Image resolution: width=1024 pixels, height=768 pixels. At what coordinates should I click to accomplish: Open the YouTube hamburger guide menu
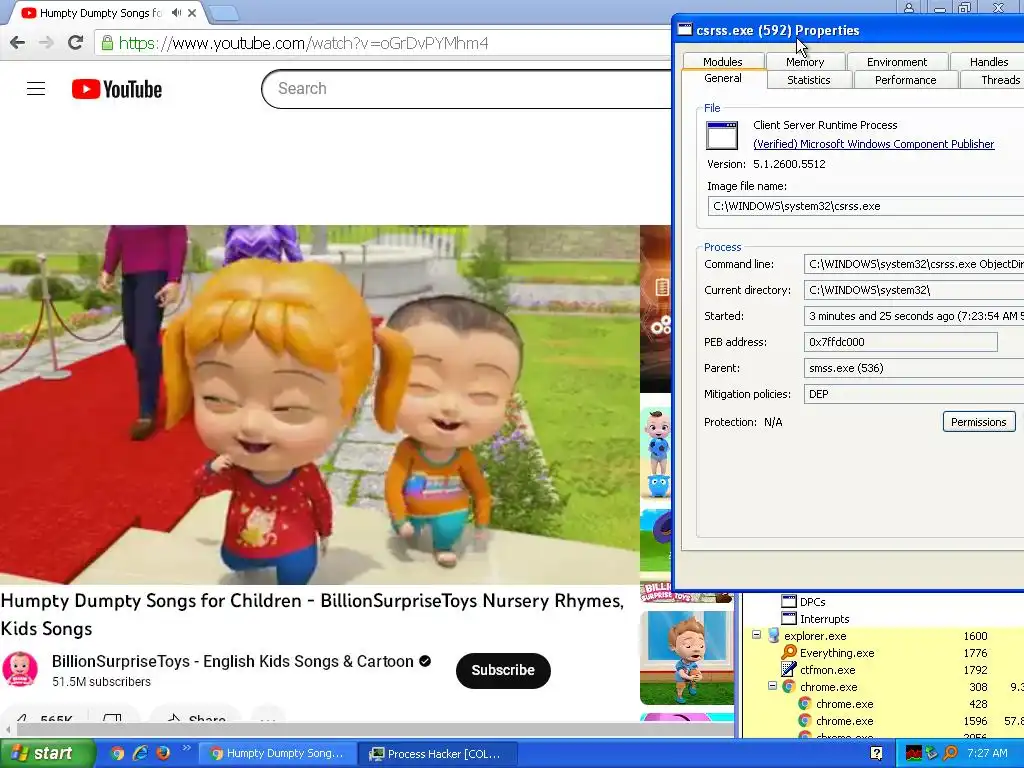36,89
